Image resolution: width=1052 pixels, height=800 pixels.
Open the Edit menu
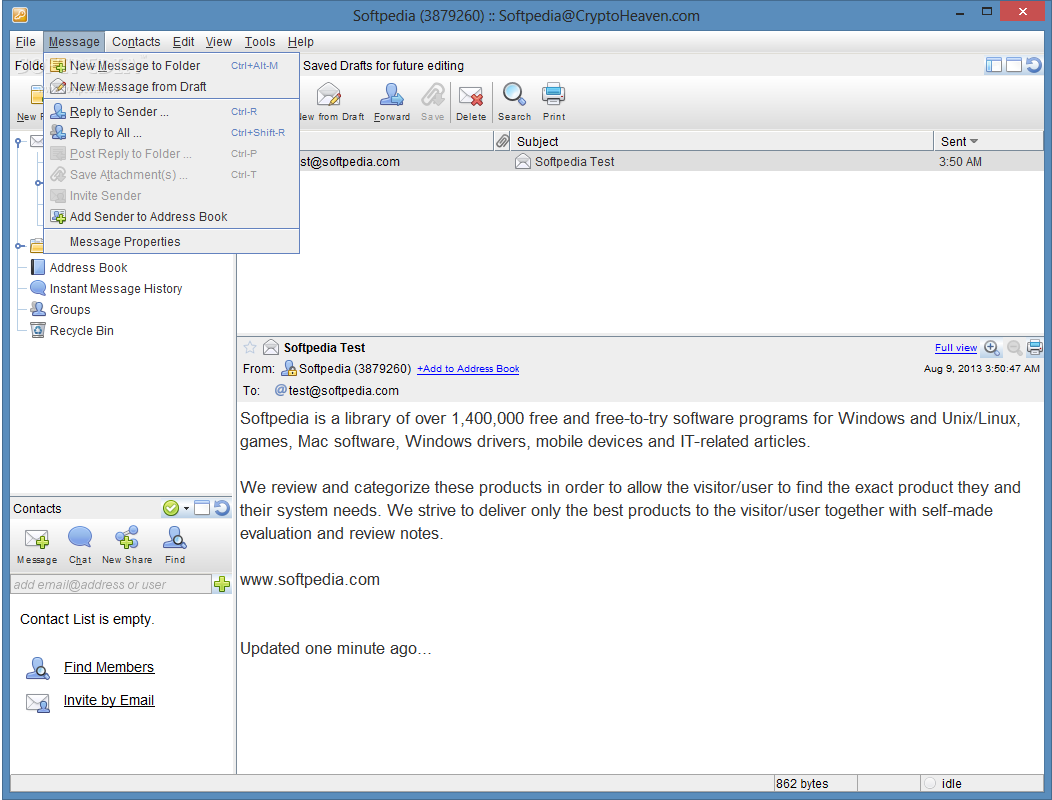point(183,42)
